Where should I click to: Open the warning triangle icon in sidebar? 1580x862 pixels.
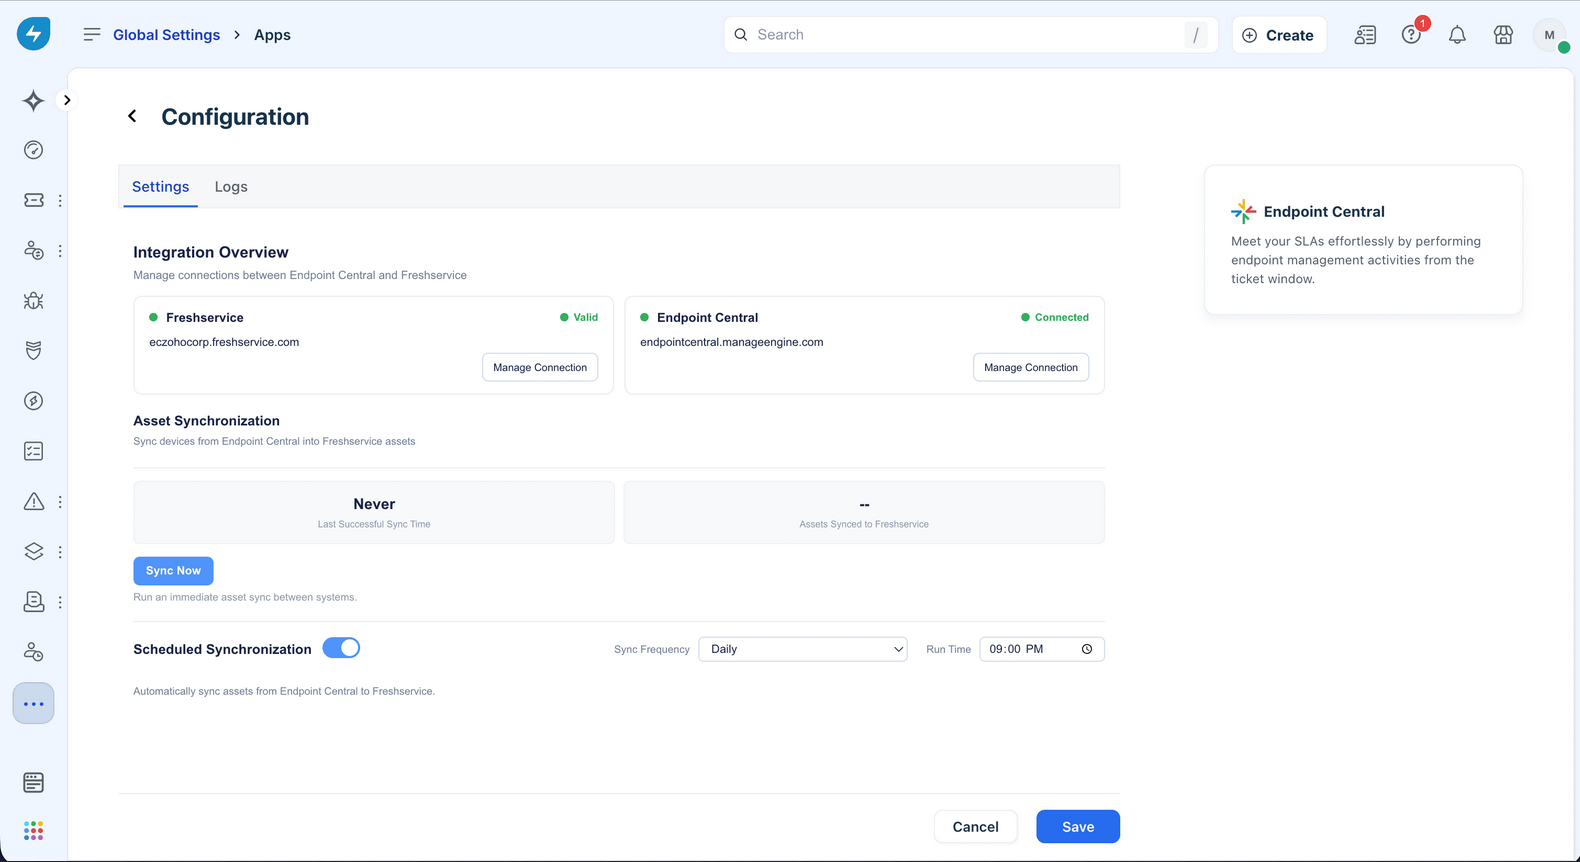coord(33,502)
